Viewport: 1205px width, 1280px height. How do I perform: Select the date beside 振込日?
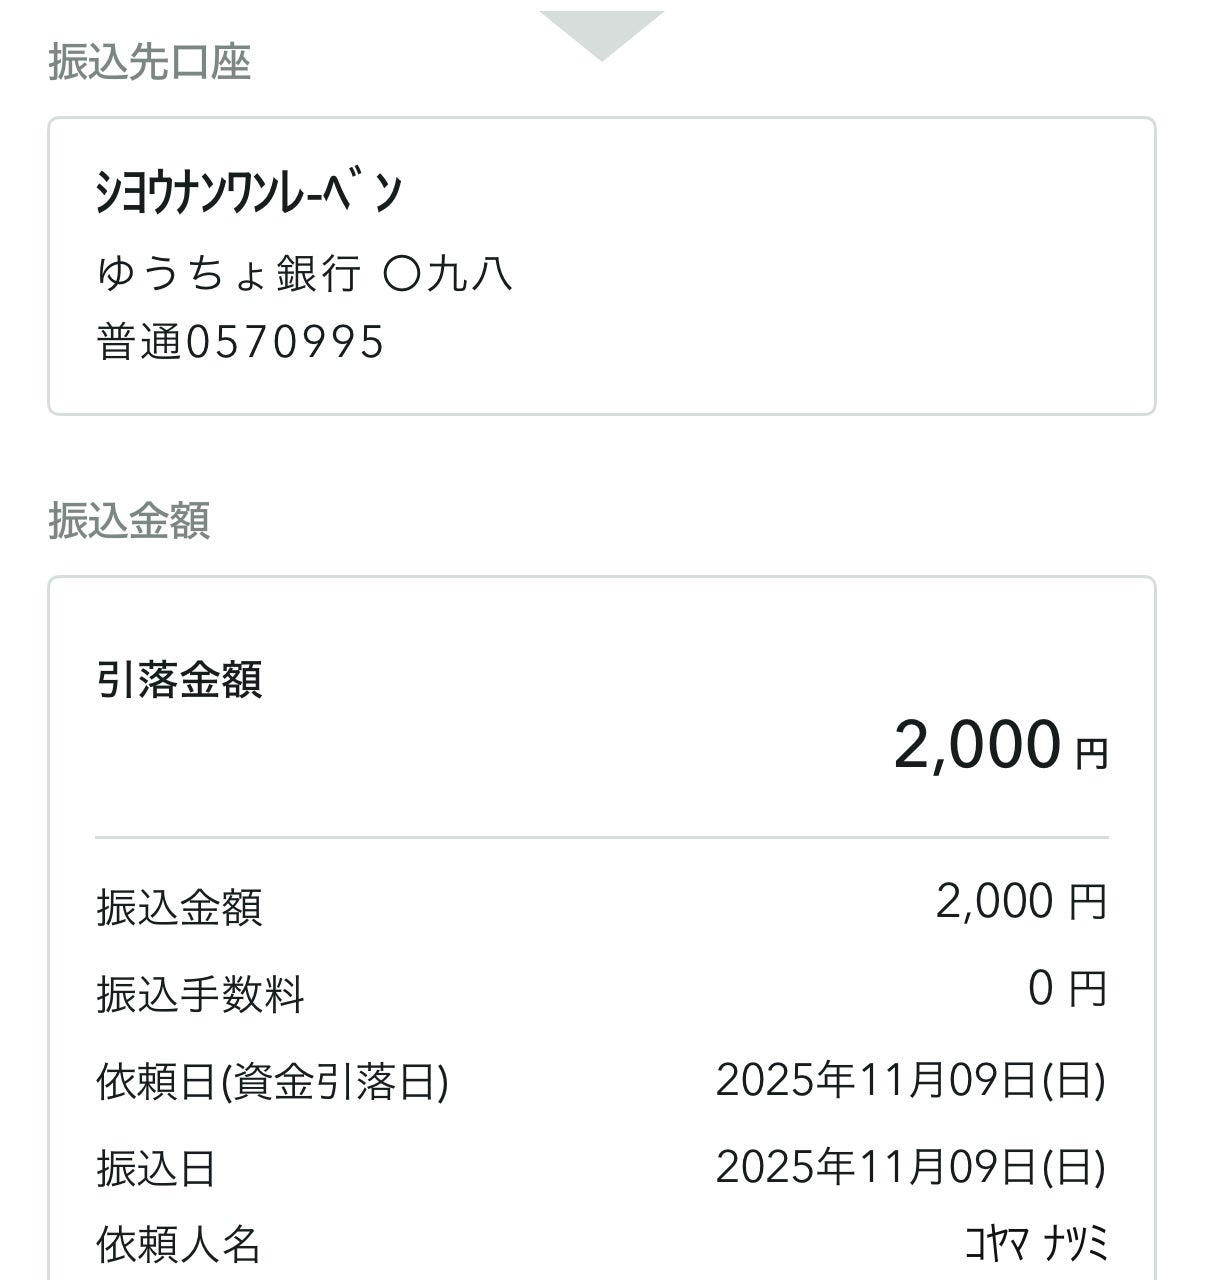910,1166
